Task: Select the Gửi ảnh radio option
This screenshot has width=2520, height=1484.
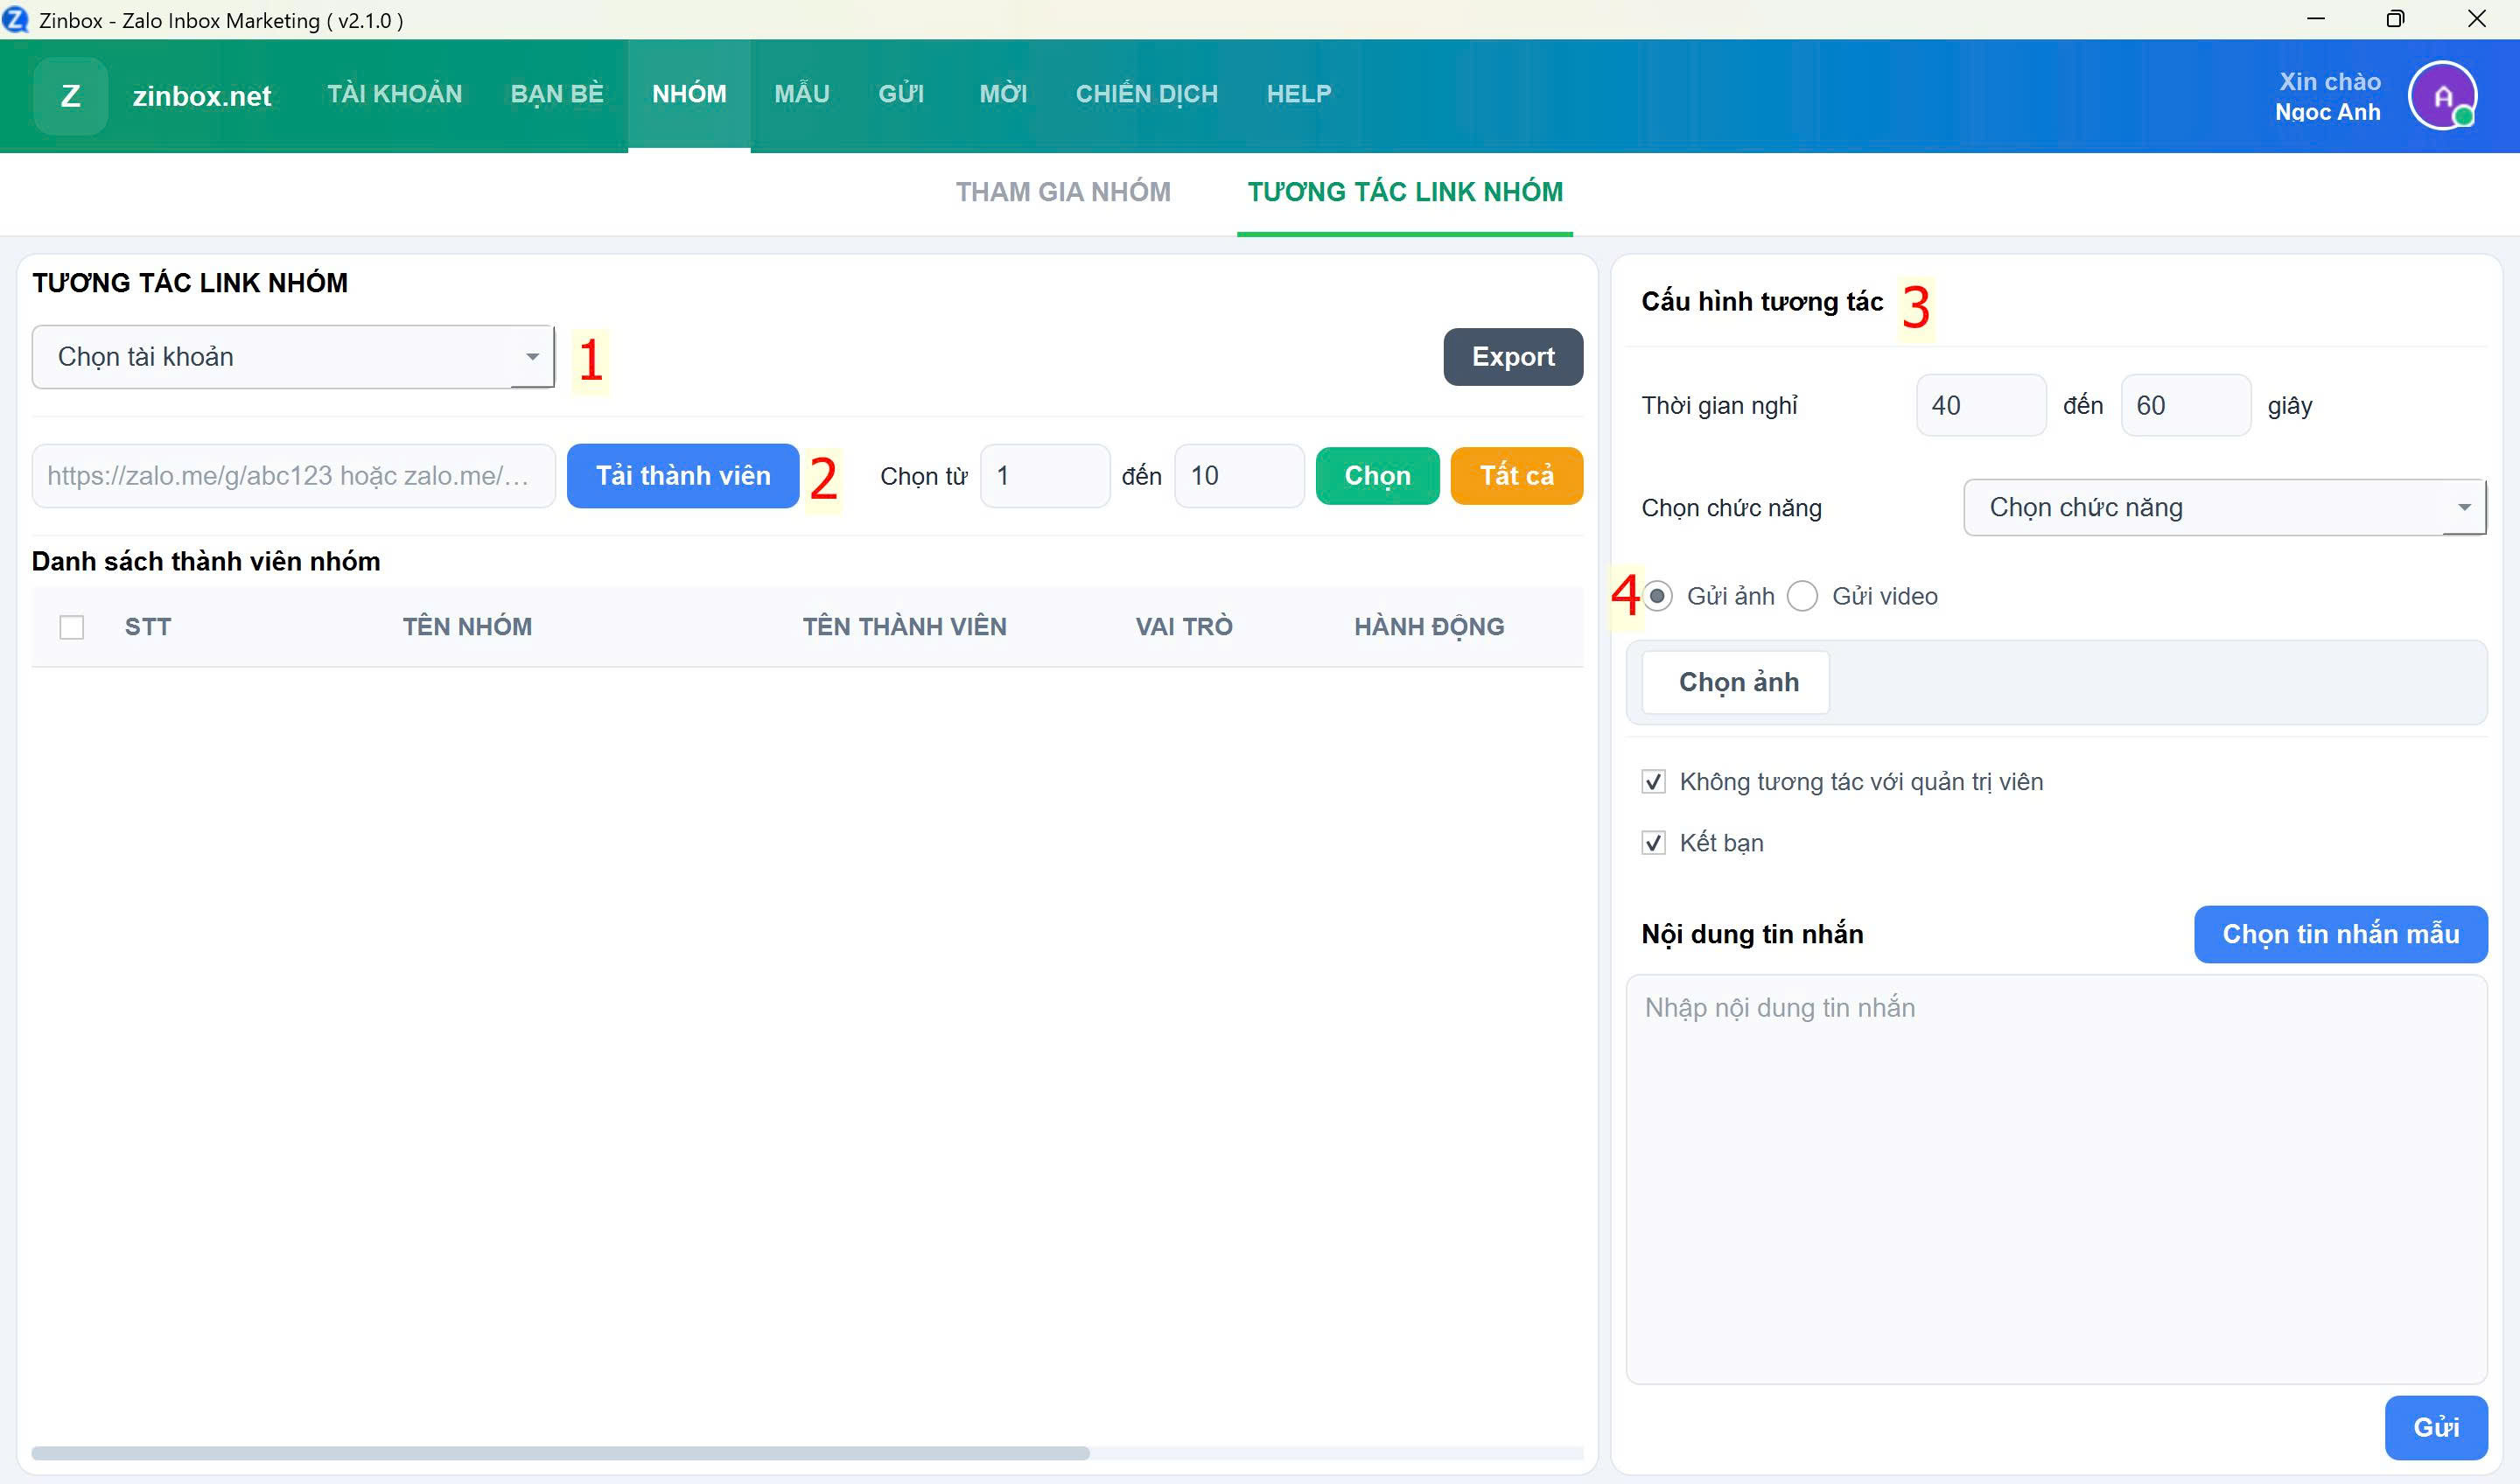Action: [x=1657, y=596]
